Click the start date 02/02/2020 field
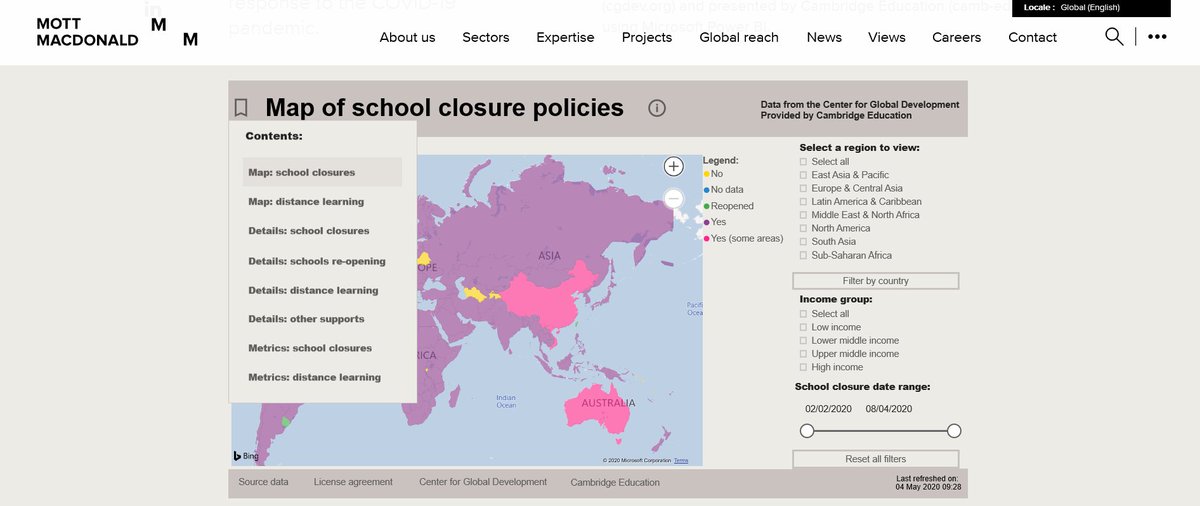 coord(828,409)
